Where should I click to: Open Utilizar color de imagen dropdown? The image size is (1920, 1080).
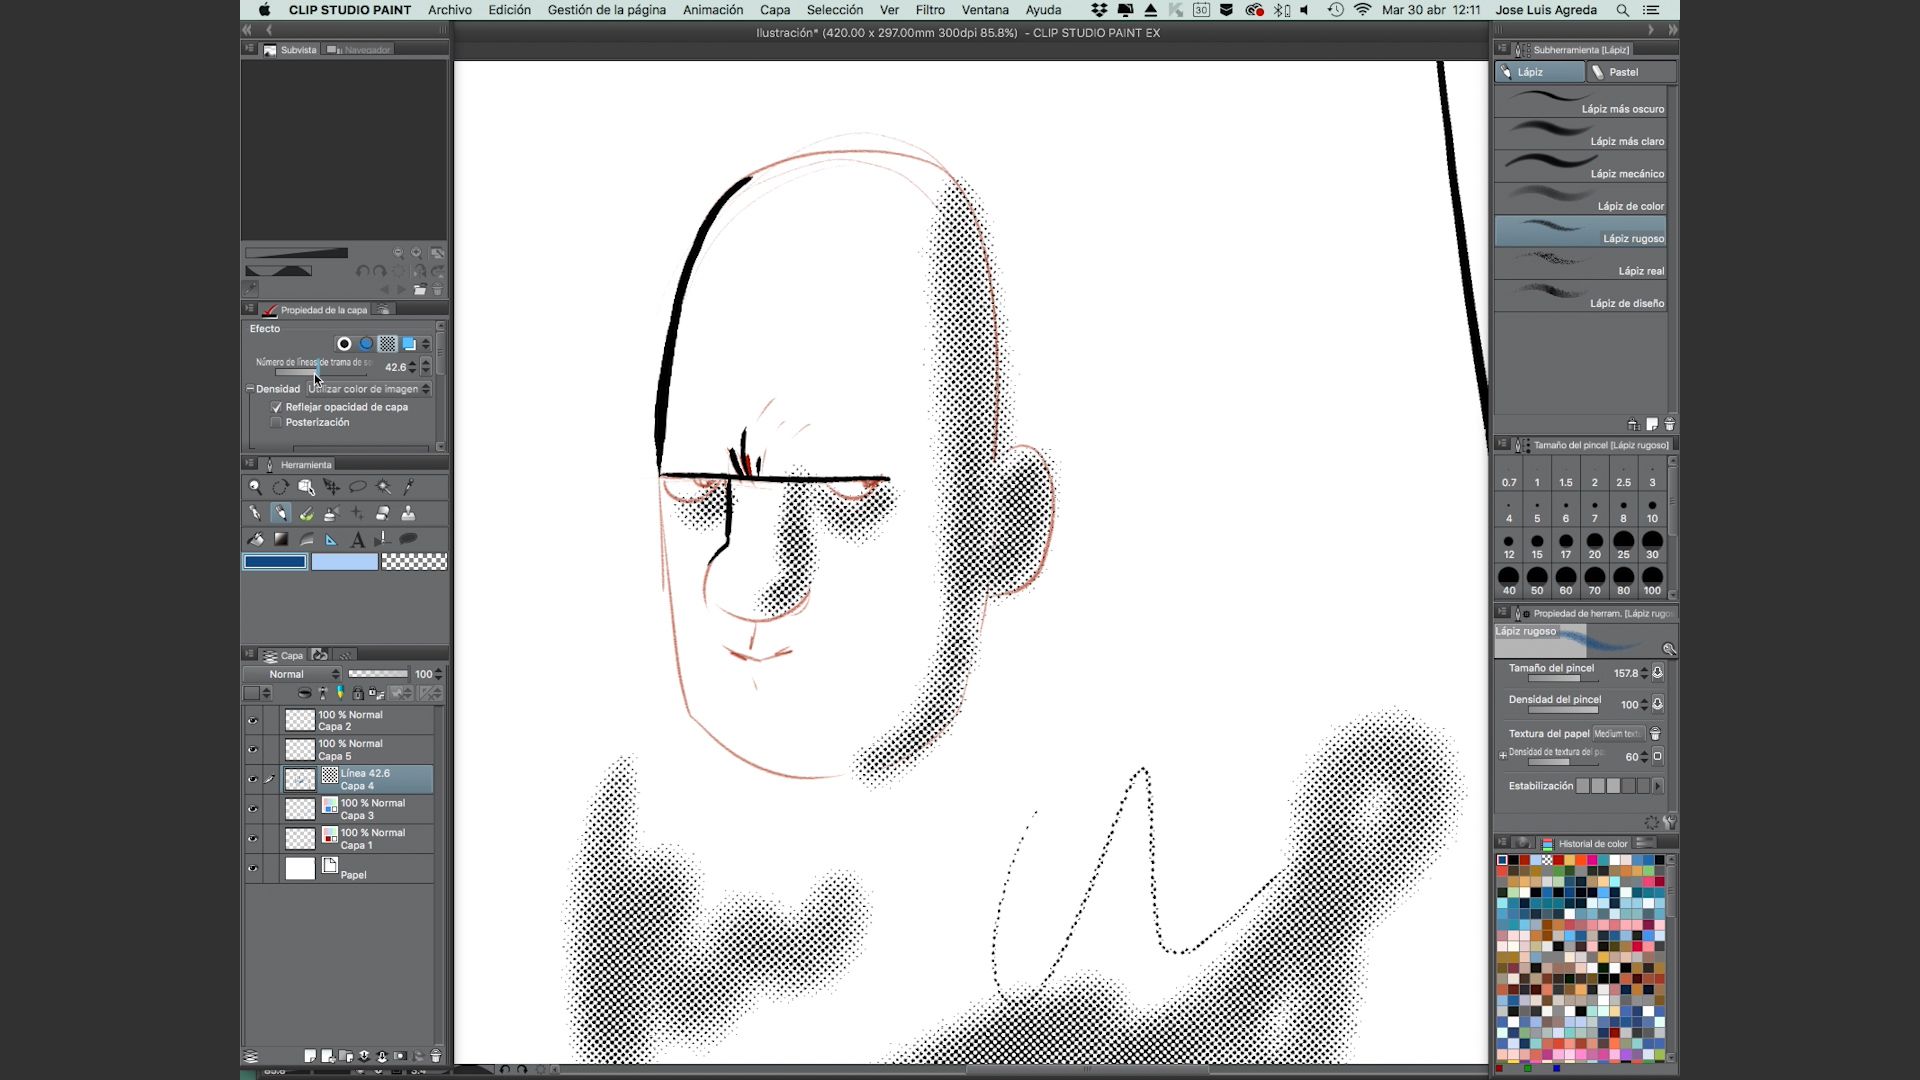(x=368, y=389)
